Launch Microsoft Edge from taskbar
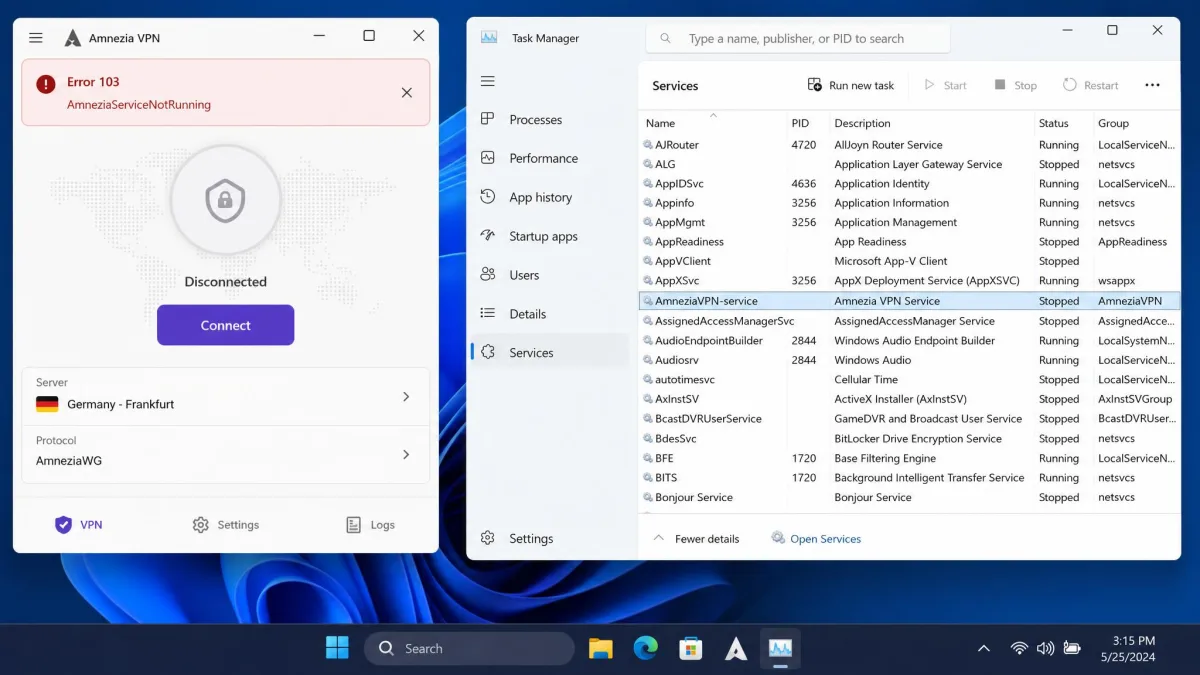This screenshot has width=1200, height=675. click(x=646, y=648)
